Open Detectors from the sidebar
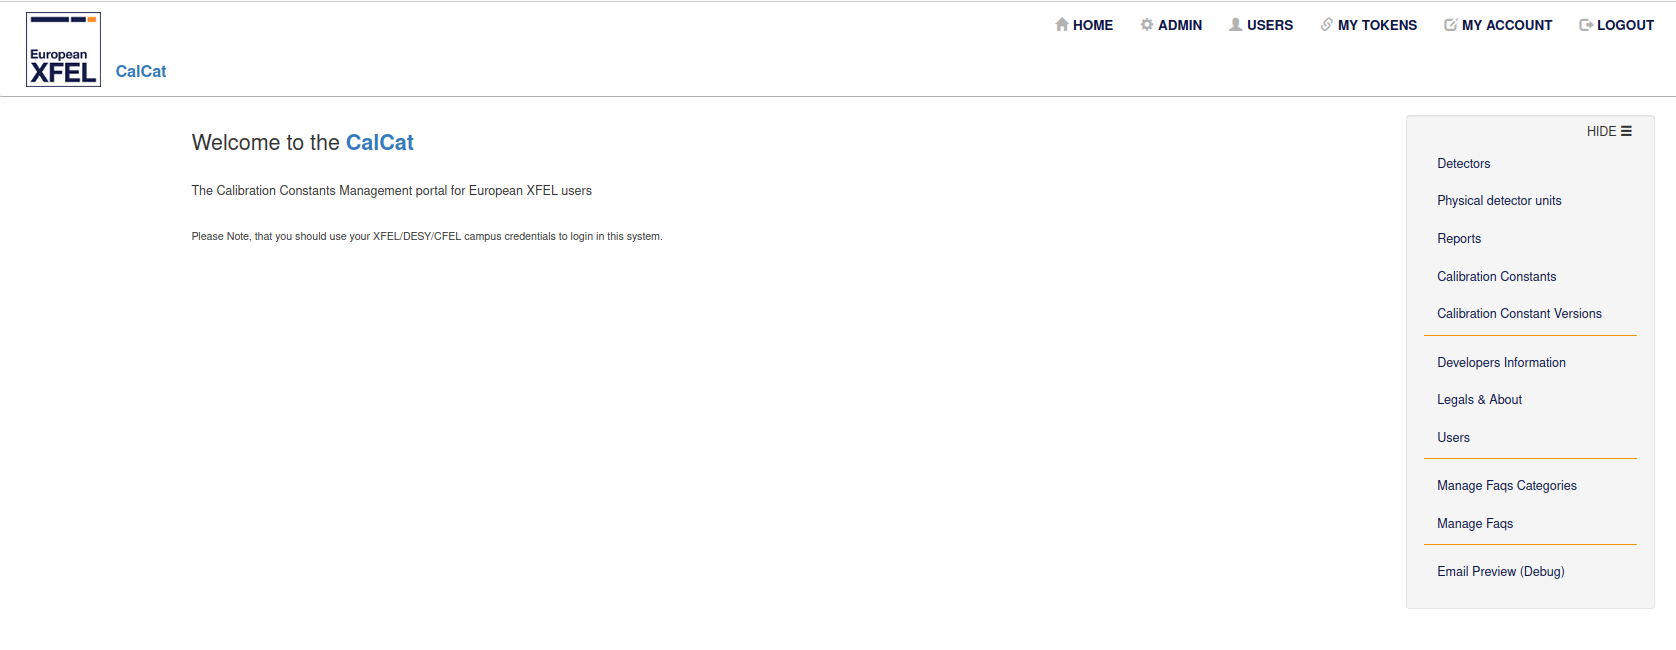This screenshot has height=650, width=1676. coord(1463,163)
